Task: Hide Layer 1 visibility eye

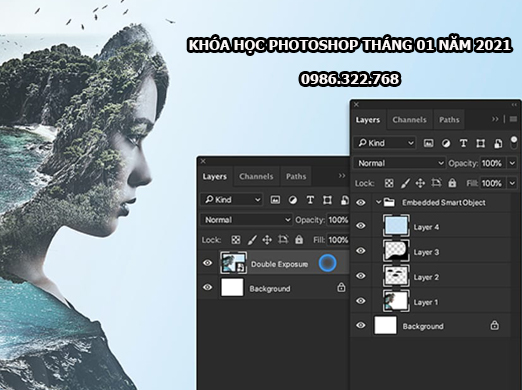Action: 360,301
